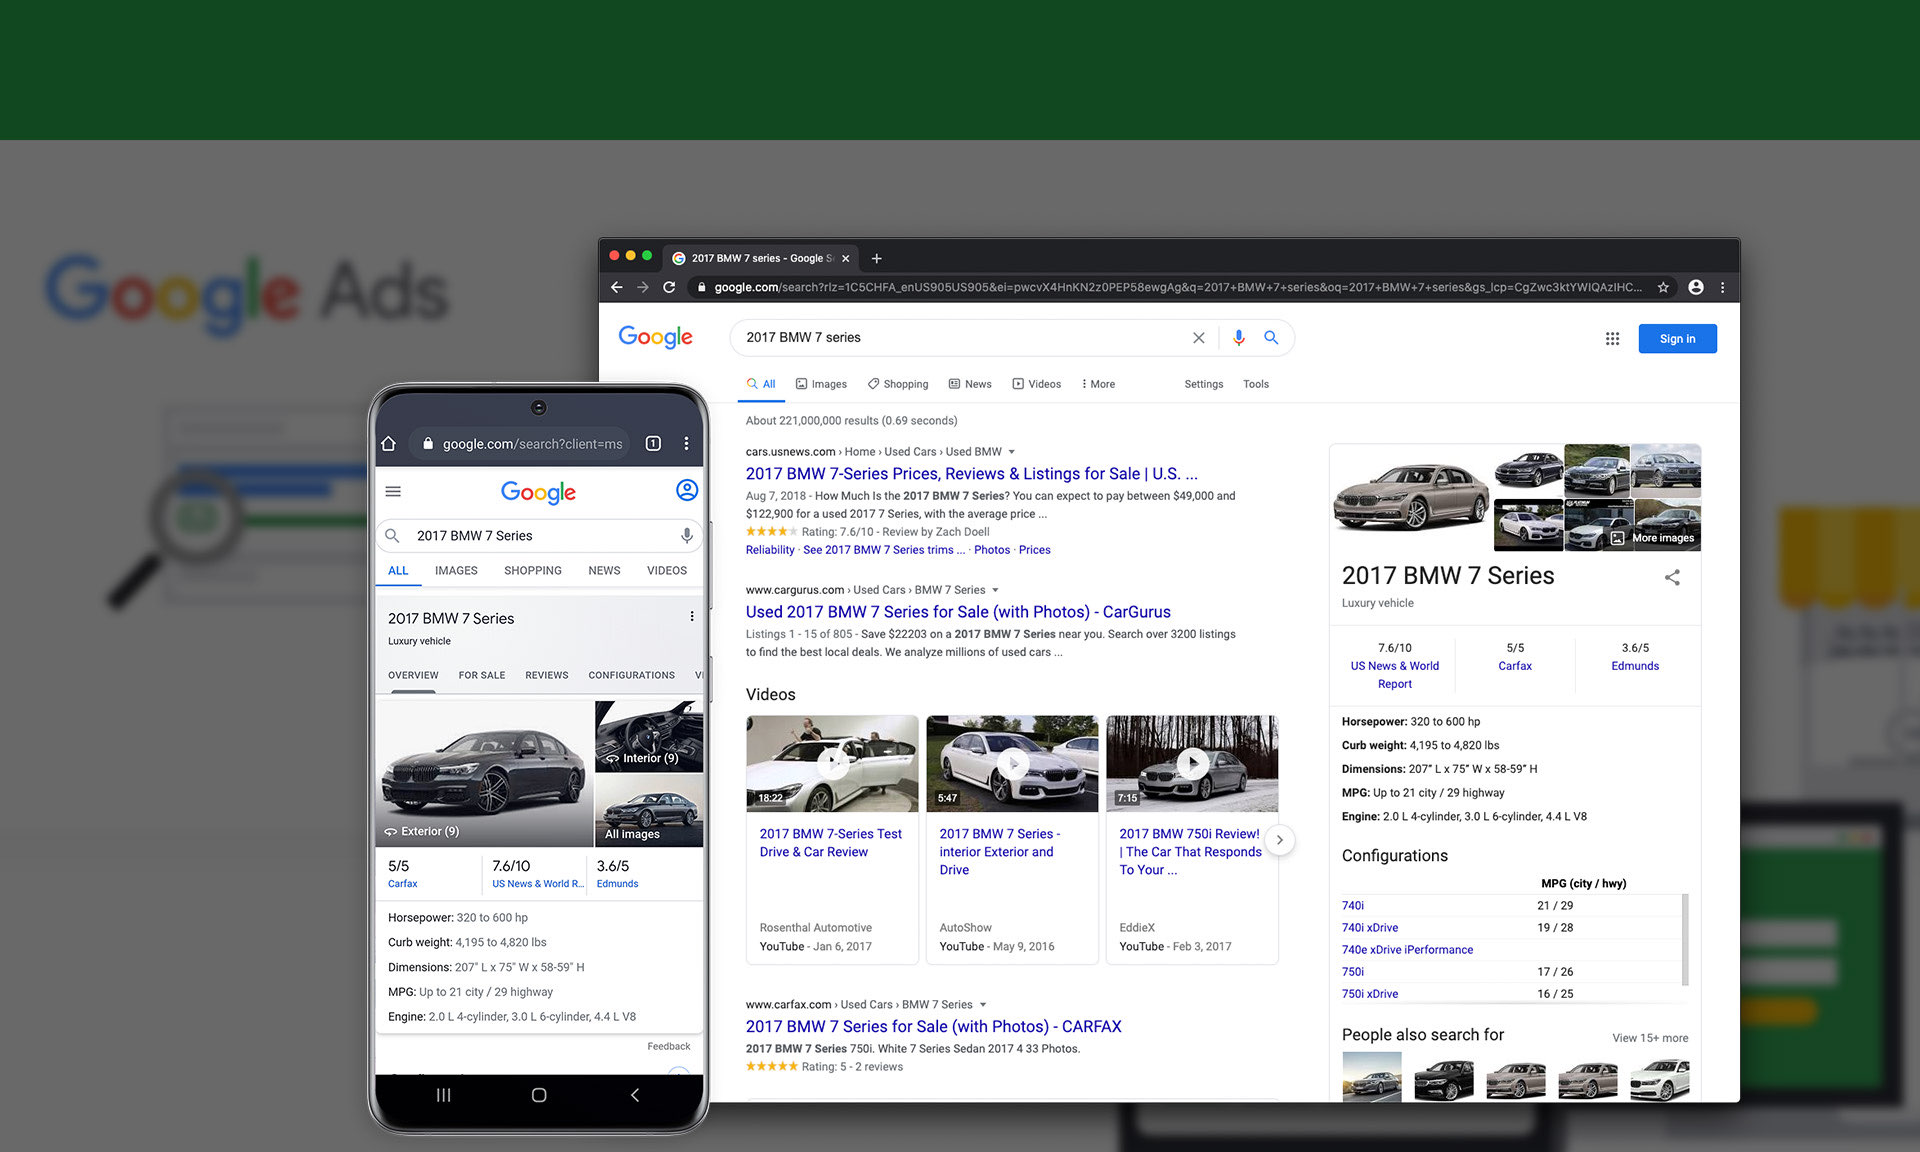Image resolution: width=1920 pixels, height=1152 pixels.
Task: Expand the cars.usnews.com result dropdown arrow
Action: pyautogui.click(x=1011, y=452)
